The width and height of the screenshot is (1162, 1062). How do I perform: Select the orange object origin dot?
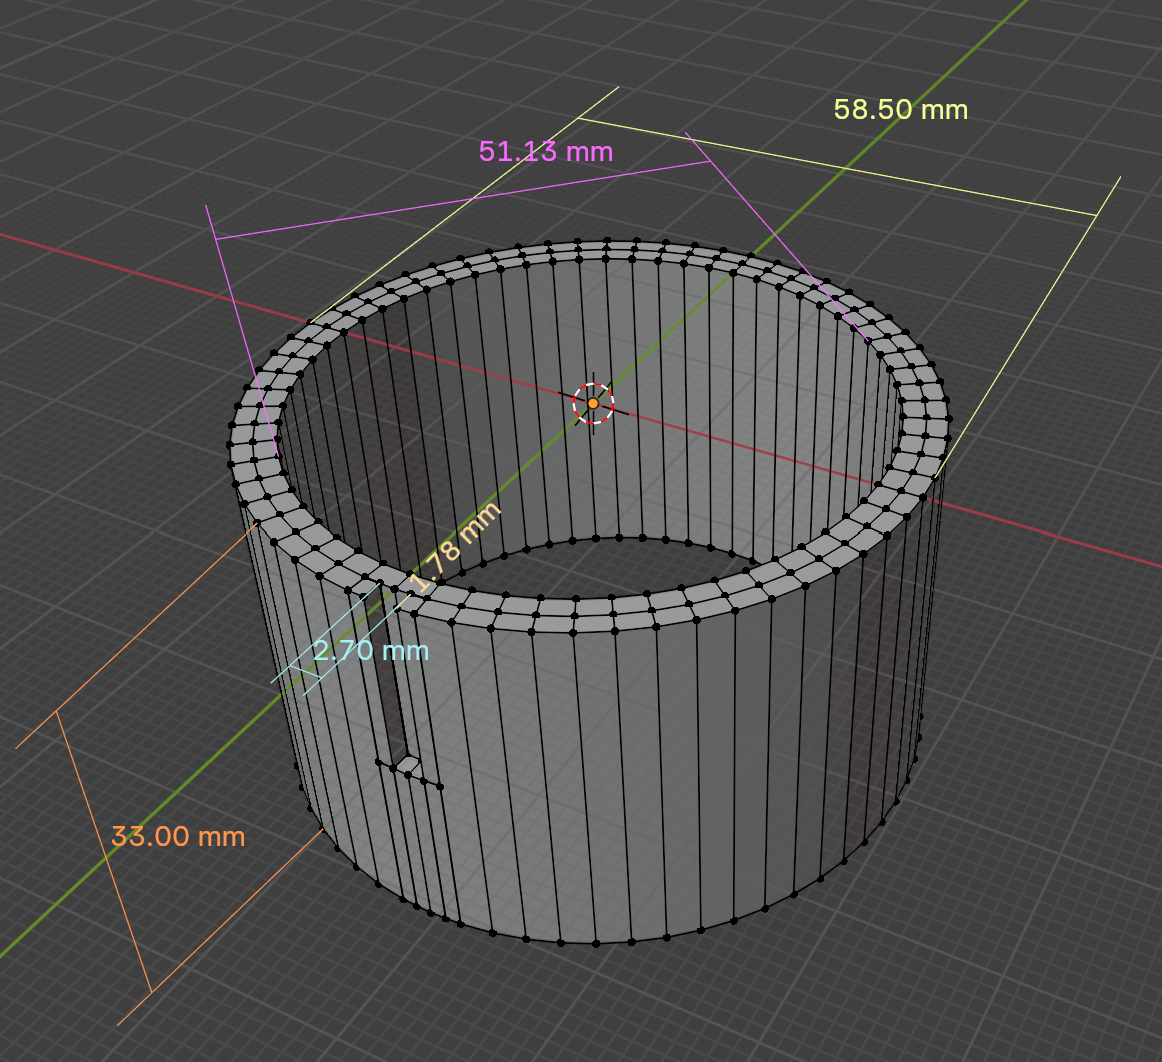pos(593,403)
